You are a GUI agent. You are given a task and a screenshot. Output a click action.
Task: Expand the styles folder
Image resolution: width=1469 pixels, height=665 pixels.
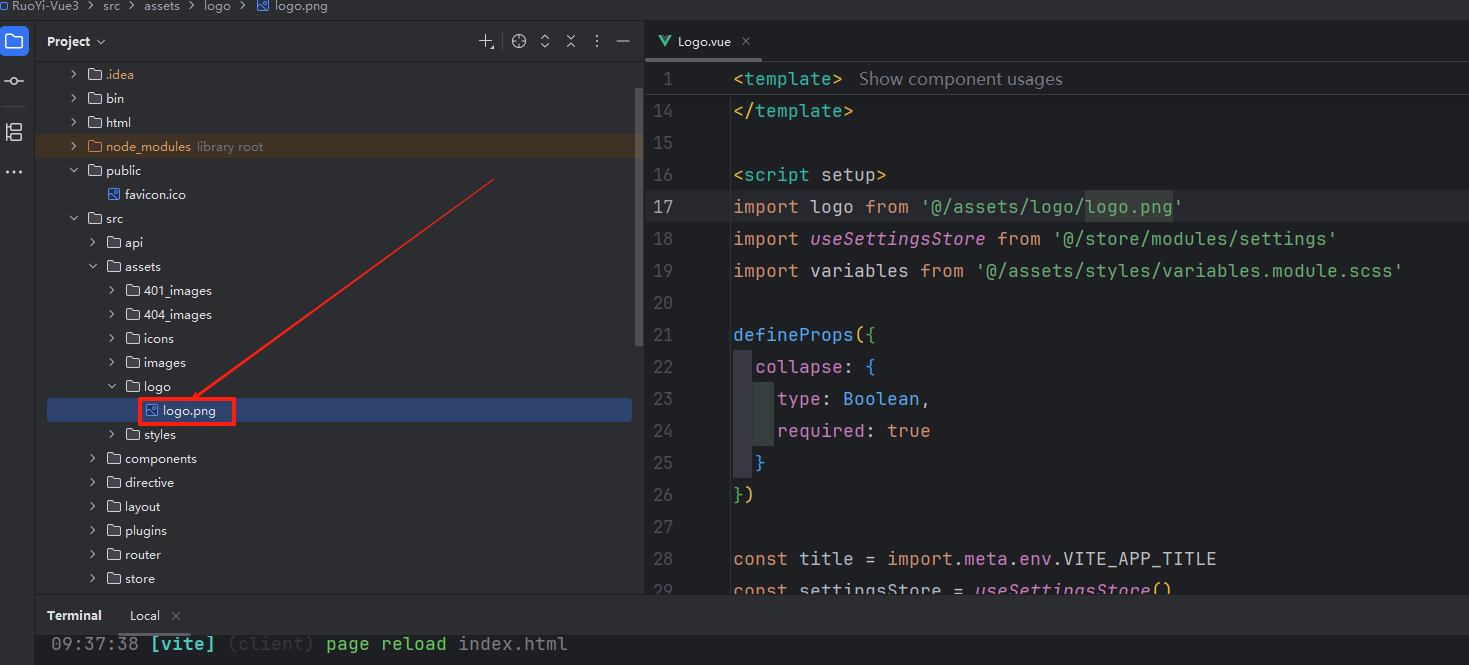point(111,435)
